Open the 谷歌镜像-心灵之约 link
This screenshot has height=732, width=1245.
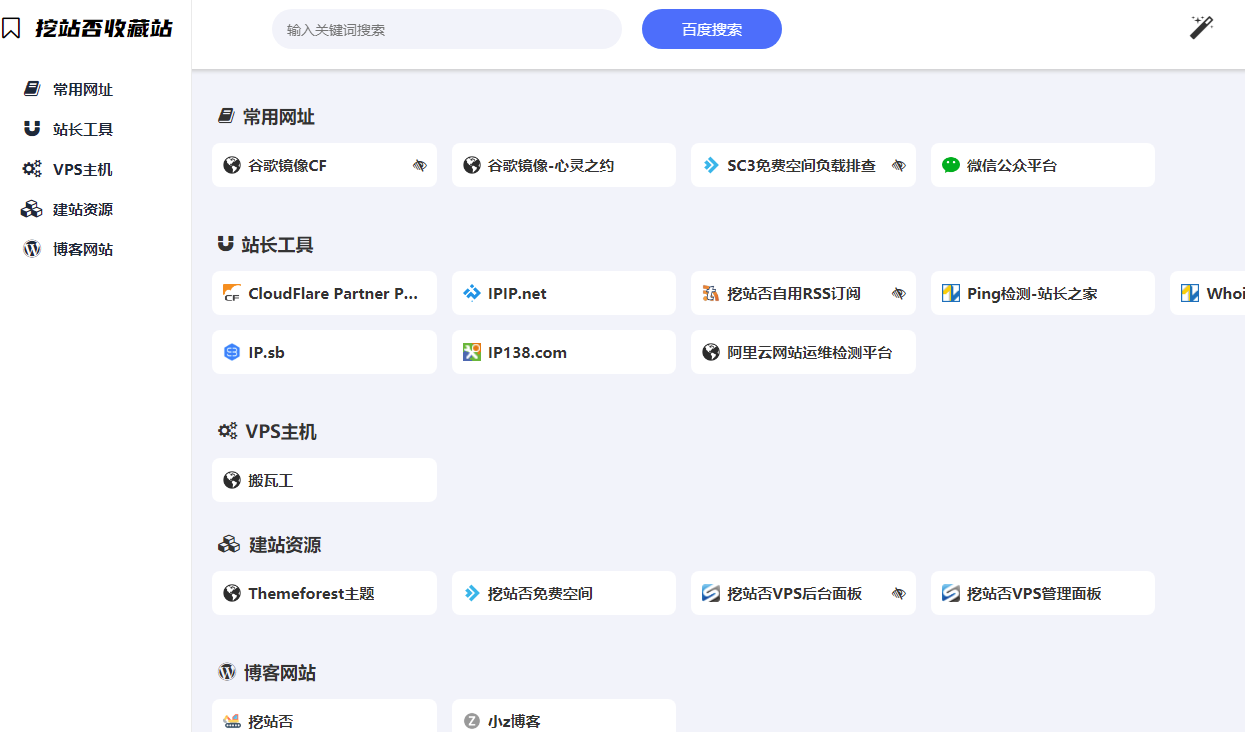click(564, 165)
